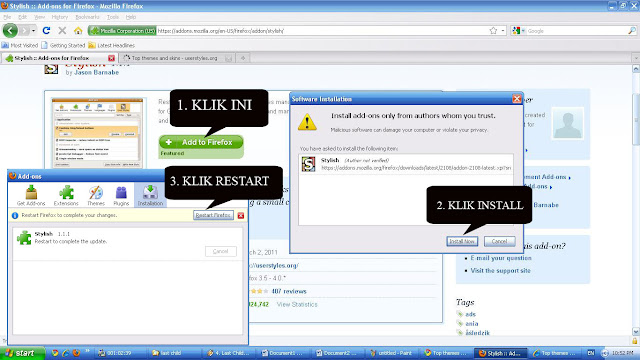Image resolution: width=640 pixels, height=360 pixels.
Task: Open the home page icon
Action: coord(78,31)
